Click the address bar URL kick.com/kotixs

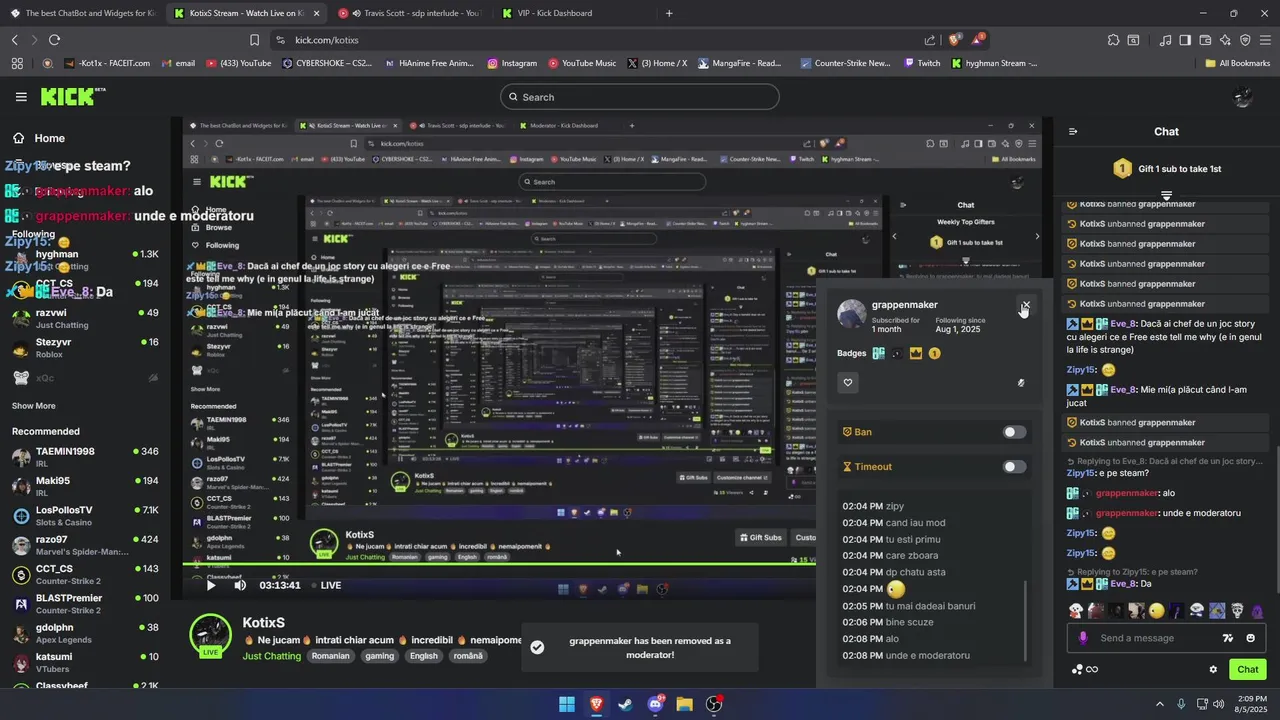pos(327,40)
